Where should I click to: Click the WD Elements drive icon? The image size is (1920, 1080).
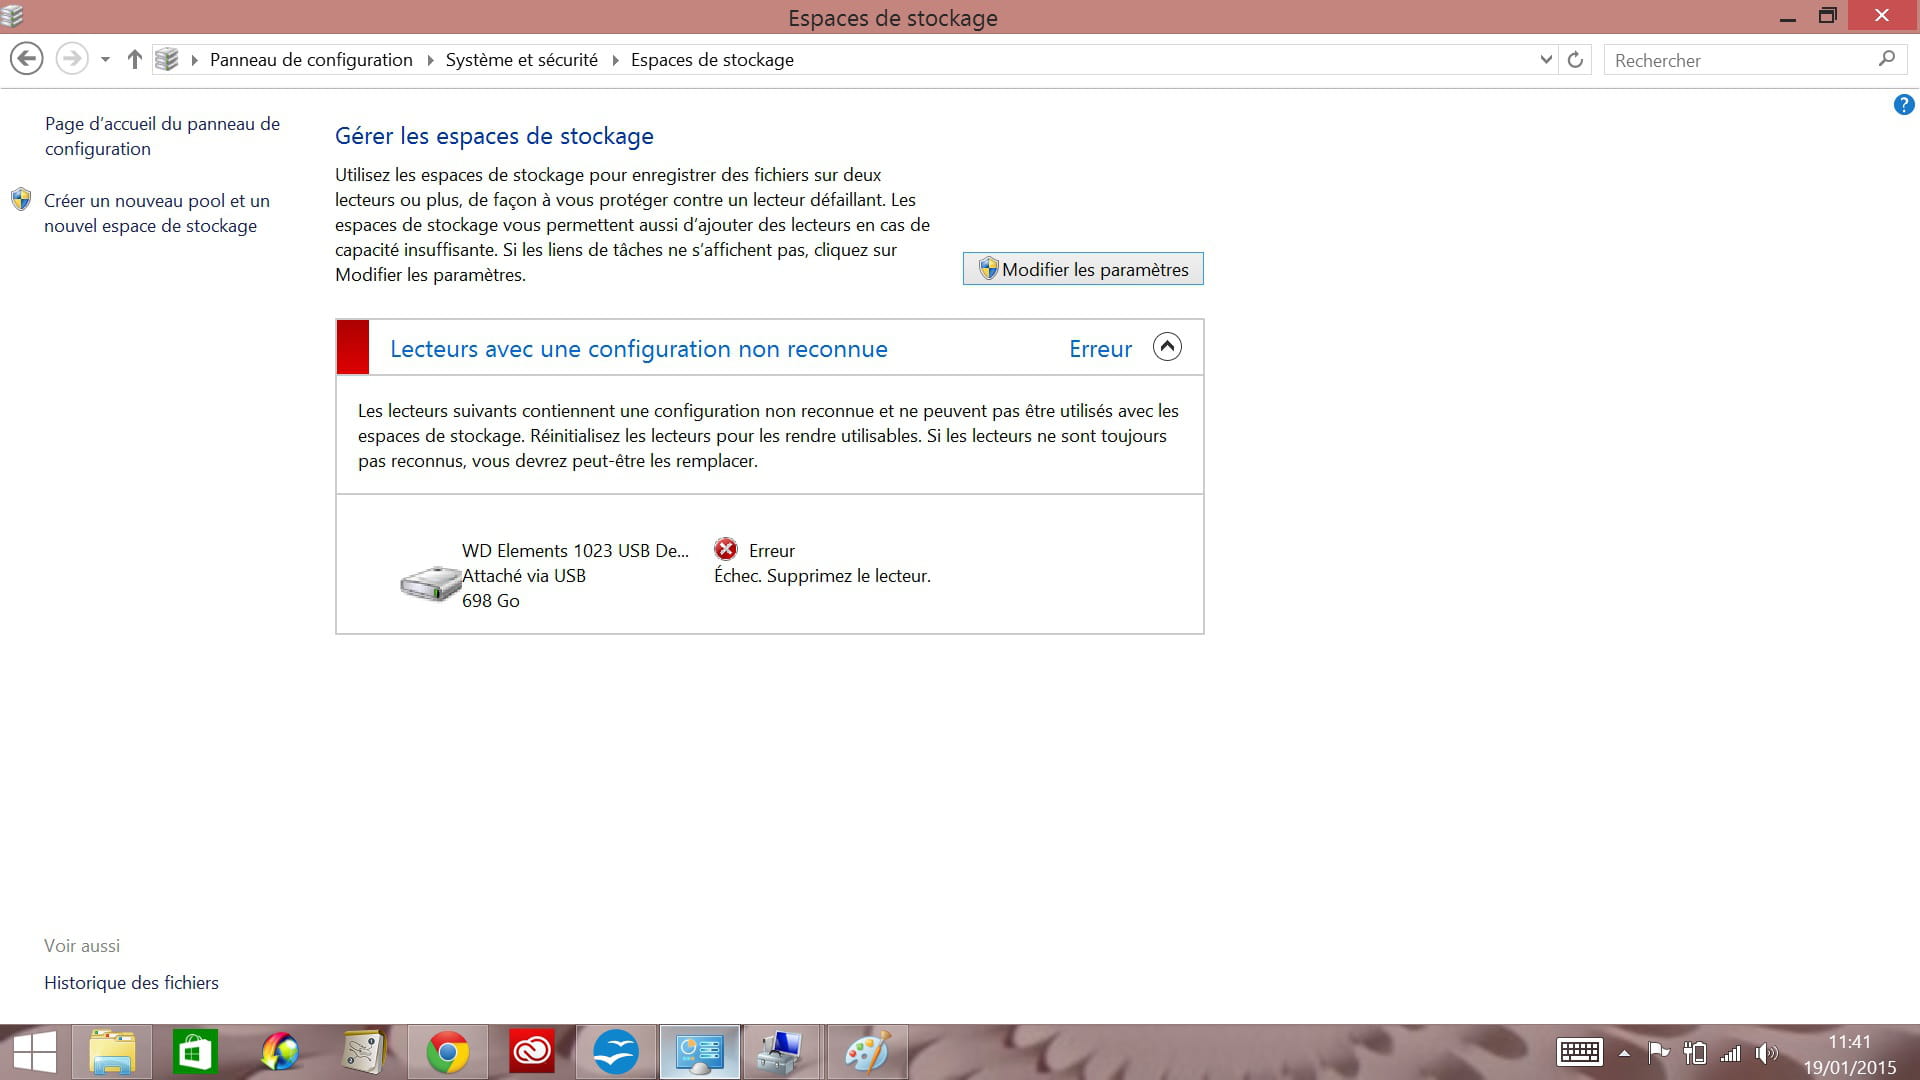(x=430, y=582)
